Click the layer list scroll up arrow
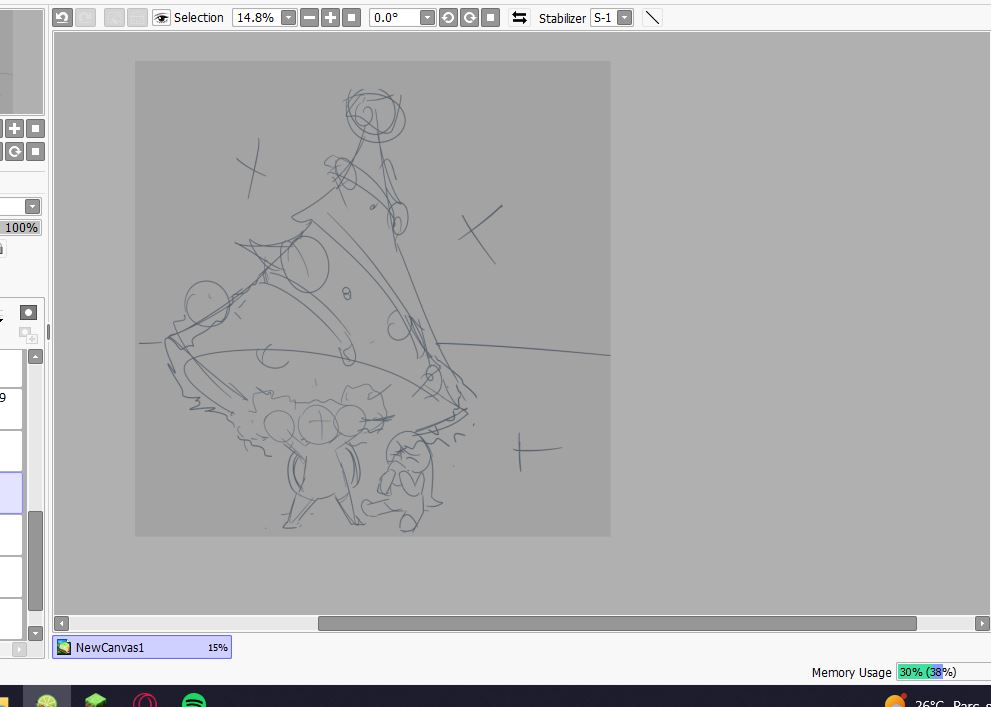Viewport: 991px width, 707px height. click(x=35, y=356)
